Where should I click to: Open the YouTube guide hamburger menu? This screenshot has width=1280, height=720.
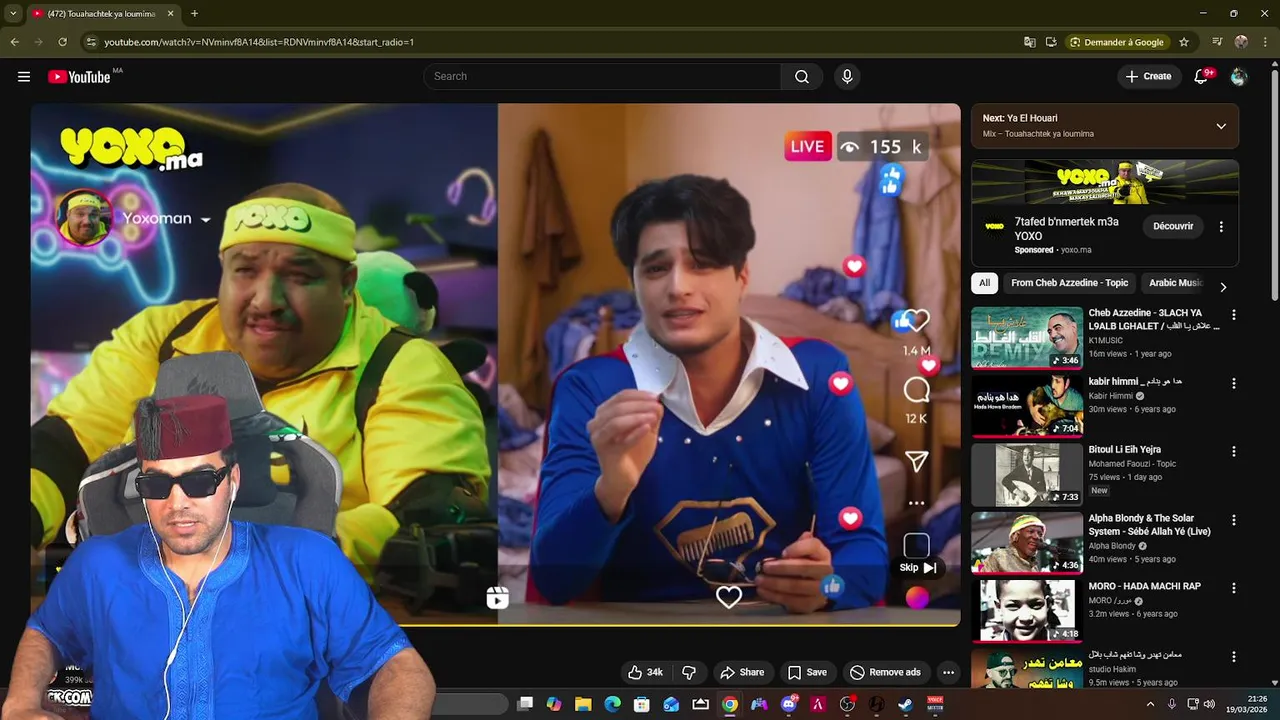[x=24, y=77]
